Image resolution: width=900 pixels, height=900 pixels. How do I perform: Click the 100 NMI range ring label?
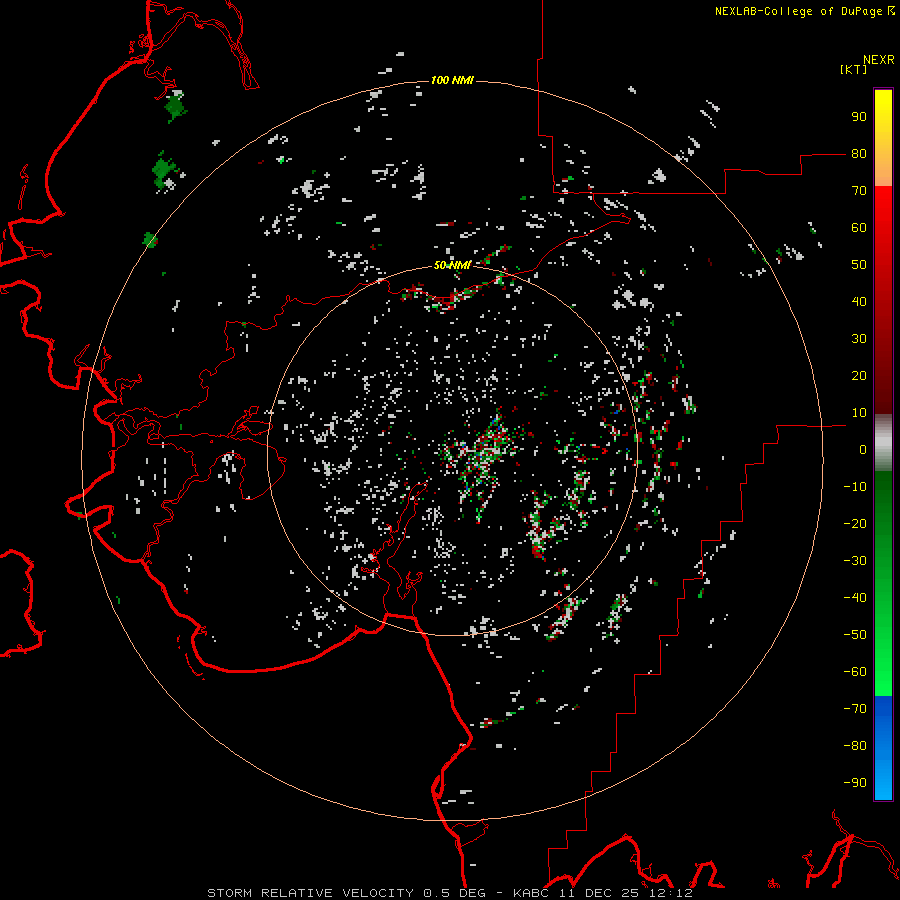click(452, 80)
